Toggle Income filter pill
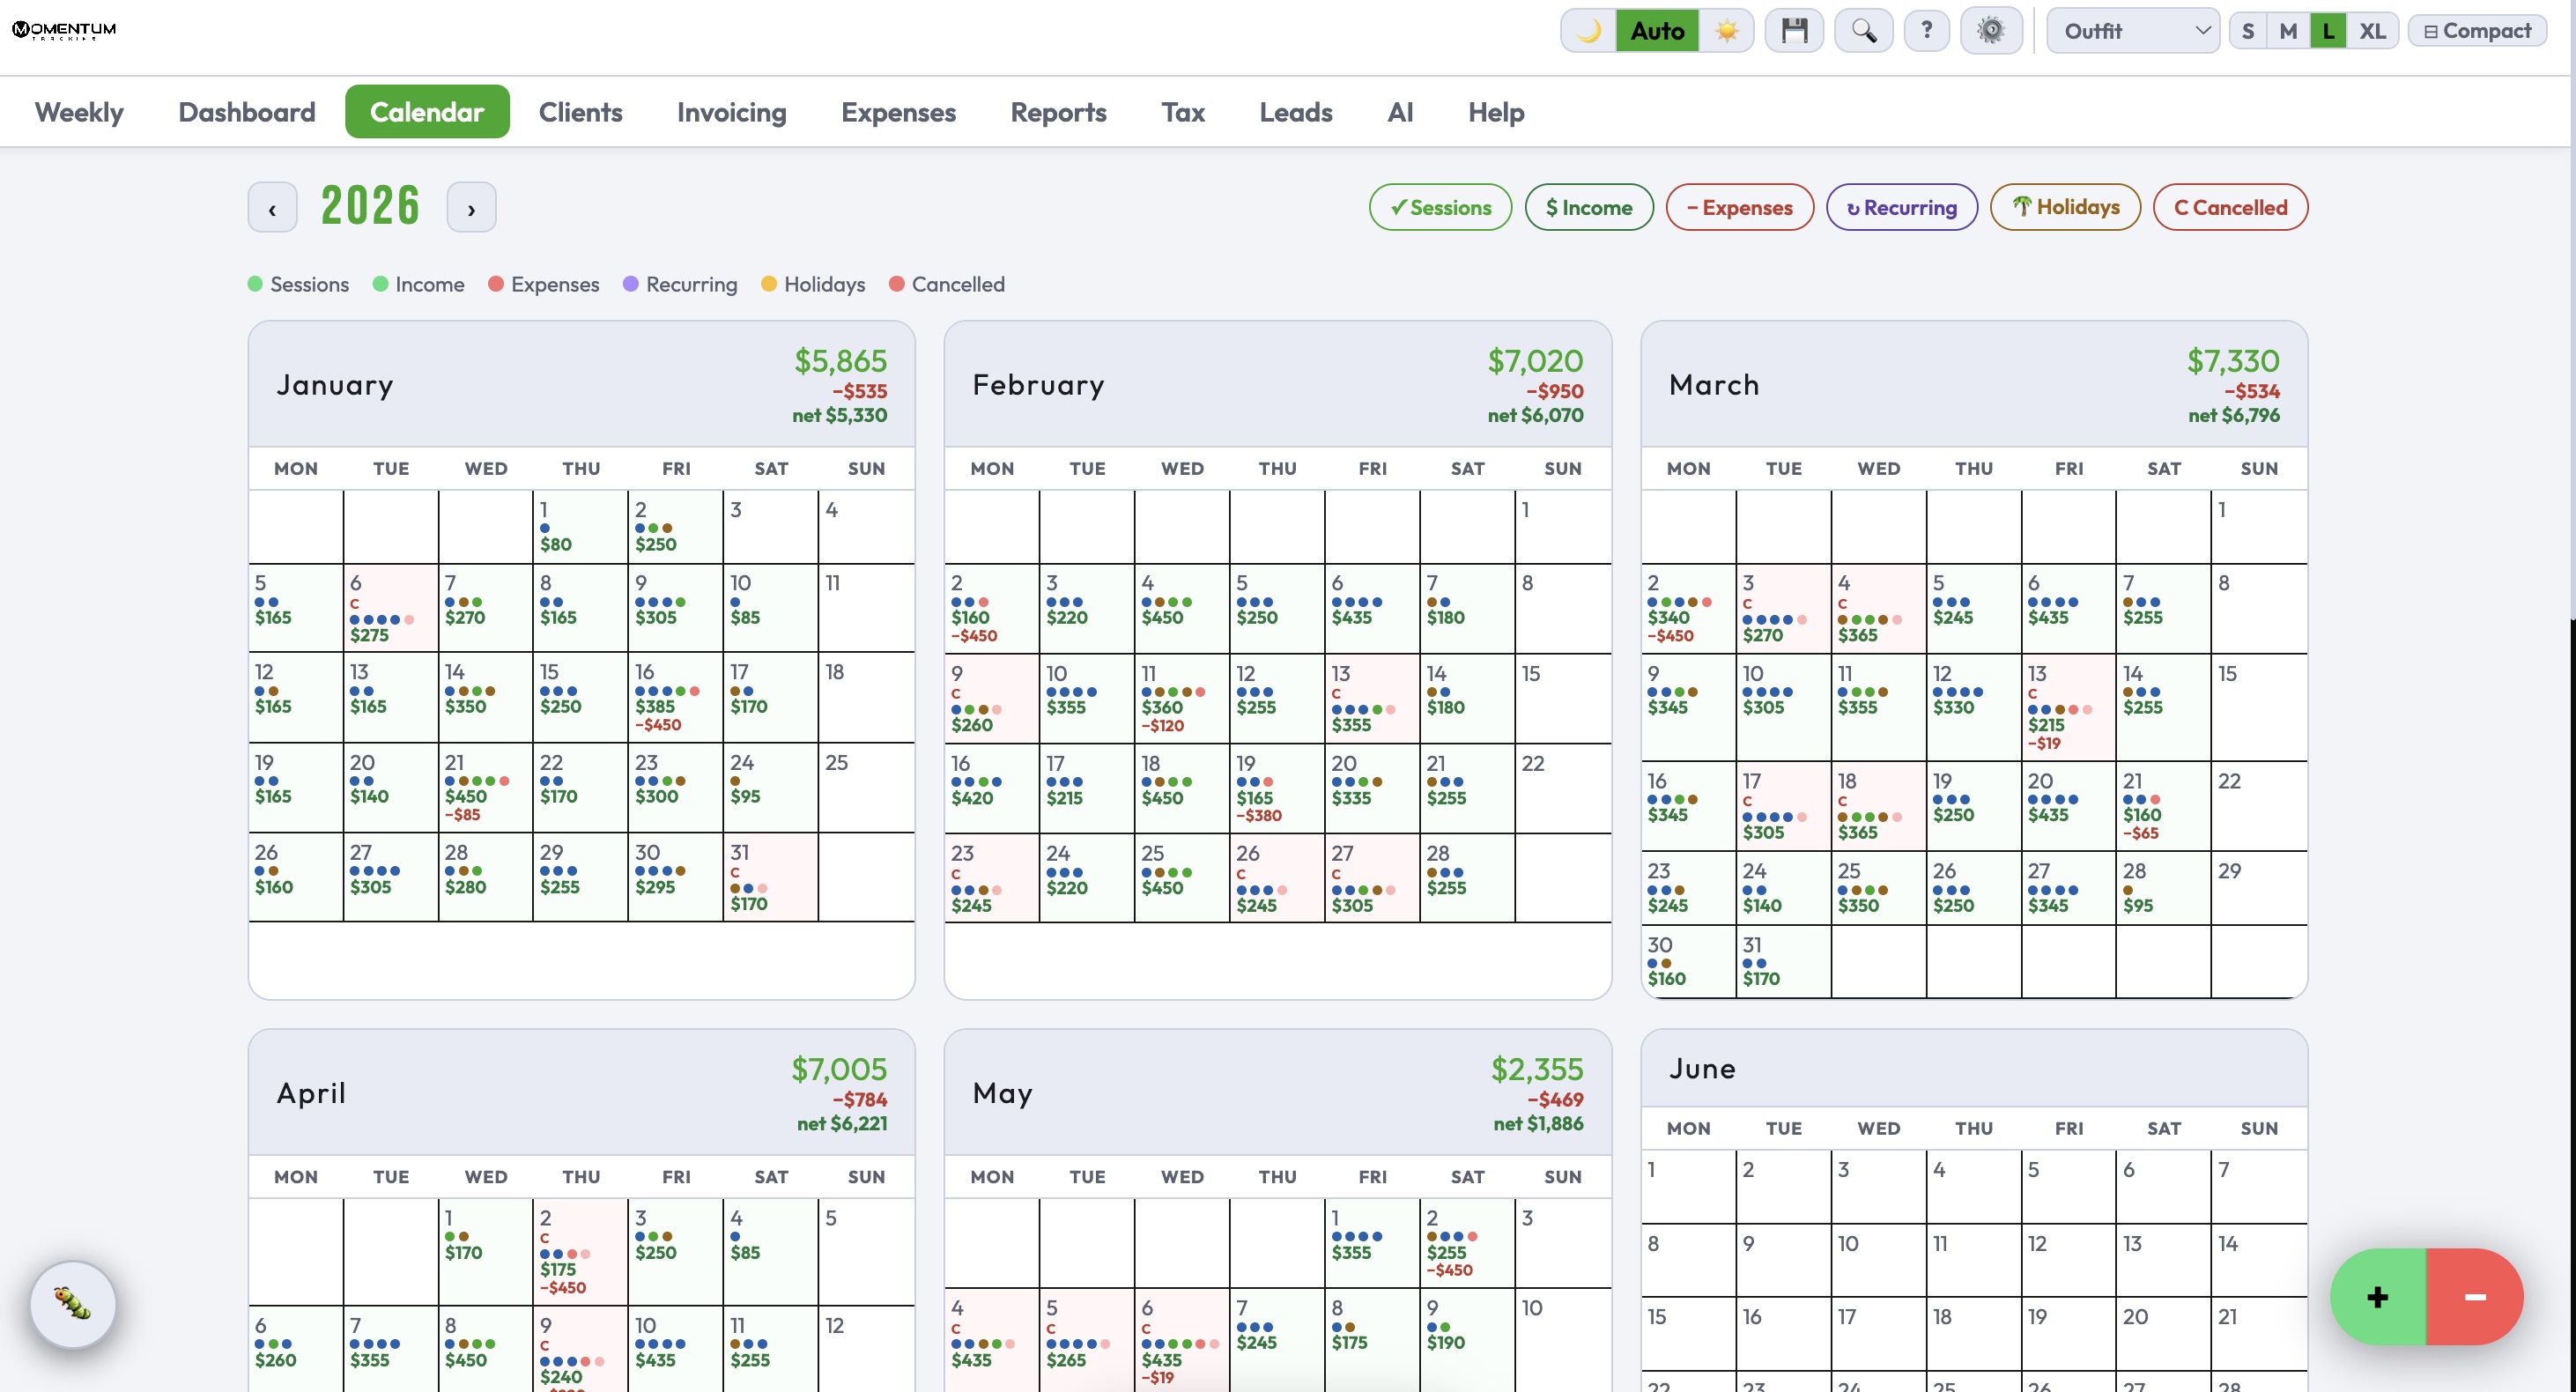Viewport: 2576px width, 1392px height. pyautogui.click(x=1589, y=207)
